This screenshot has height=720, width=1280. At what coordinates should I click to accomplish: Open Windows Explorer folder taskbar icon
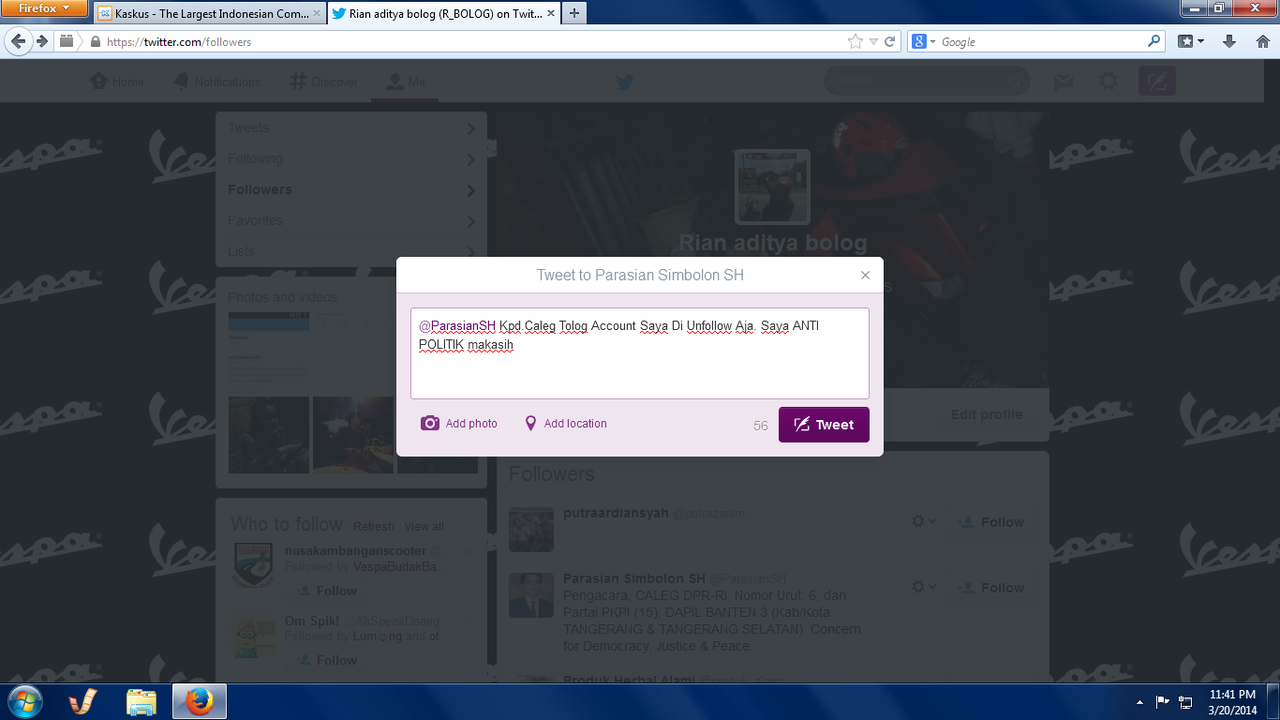pos(141,702)
